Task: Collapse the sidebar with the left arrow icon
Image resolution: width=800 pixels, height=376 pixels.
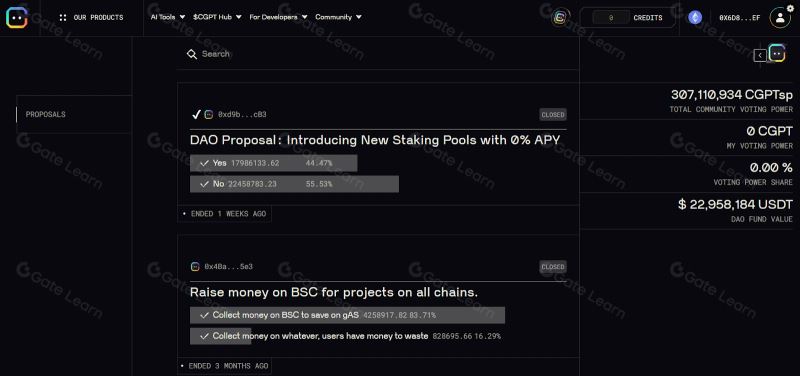Action: pos(760,55)
